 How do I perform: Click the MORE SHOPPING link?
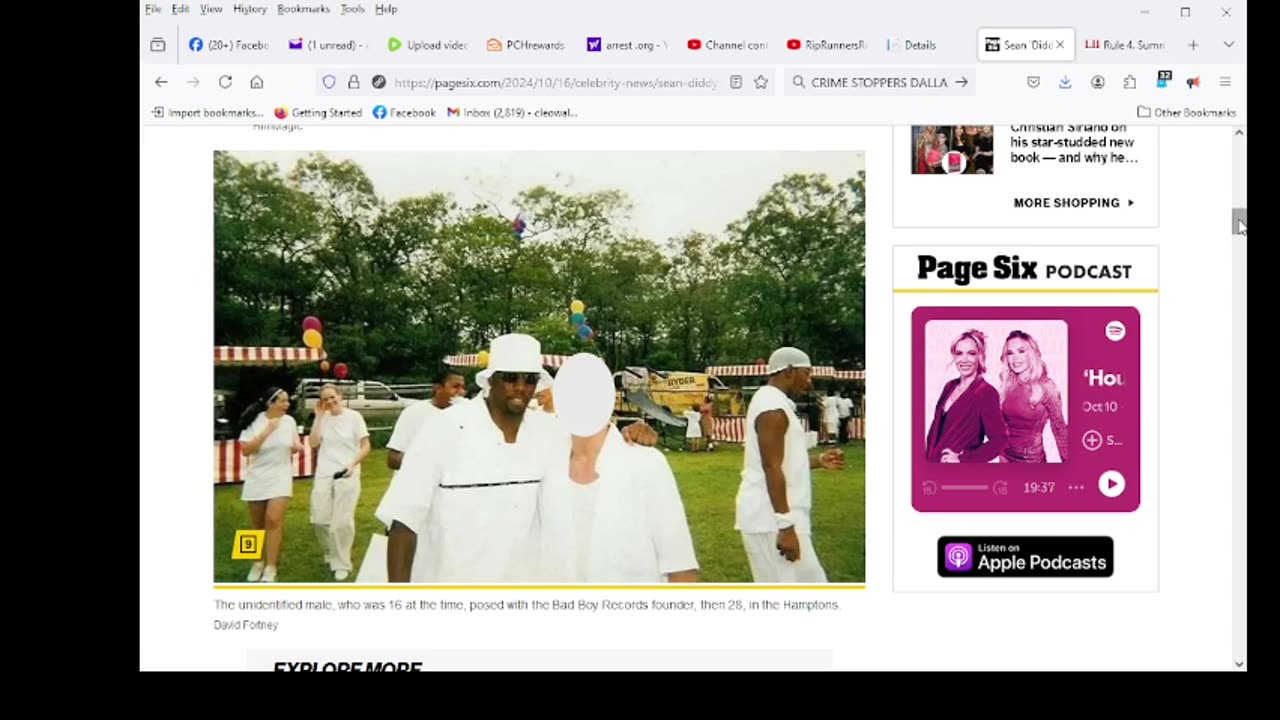coord(1074,202)
